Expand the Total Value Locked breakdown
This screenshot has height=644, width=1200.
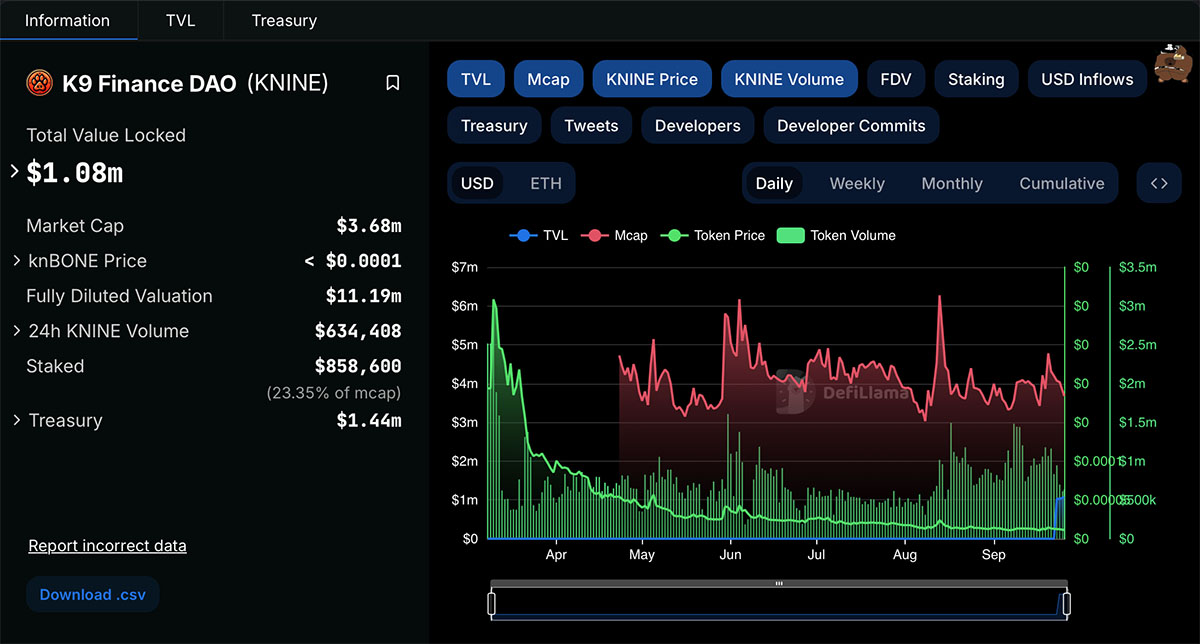point(15,172)
